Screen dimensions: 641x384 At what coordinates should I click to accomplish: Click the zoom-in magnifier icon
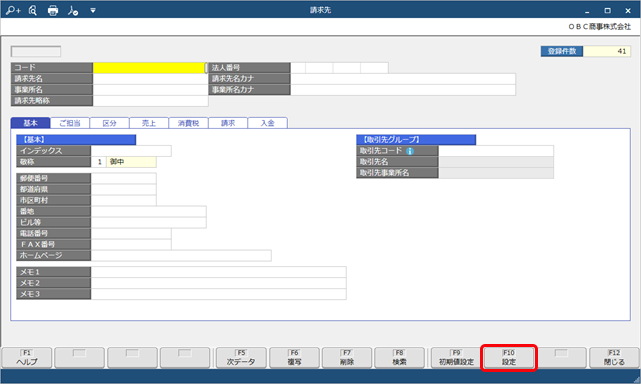click(x=13, y=11)
